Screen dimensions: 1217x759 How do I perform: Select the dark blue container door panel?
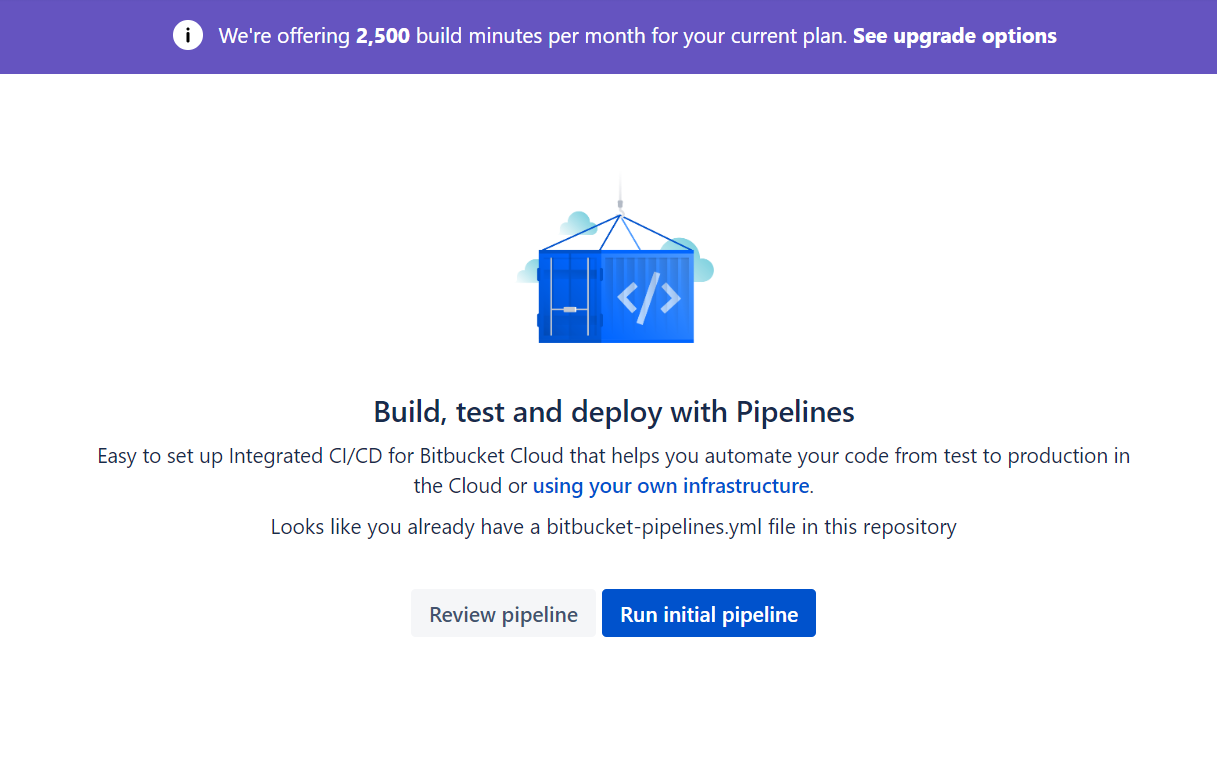click(570, 296)
